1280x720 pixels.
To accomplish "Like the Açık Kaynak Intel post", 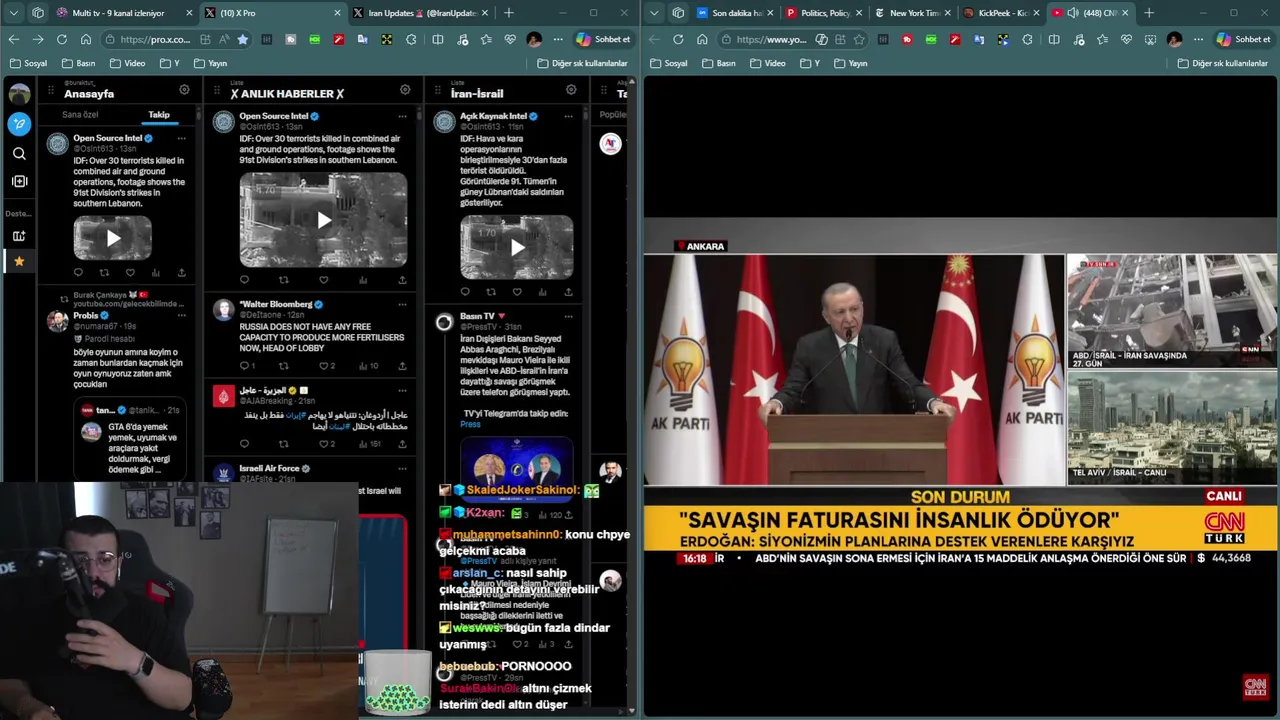I will (517, 292).
